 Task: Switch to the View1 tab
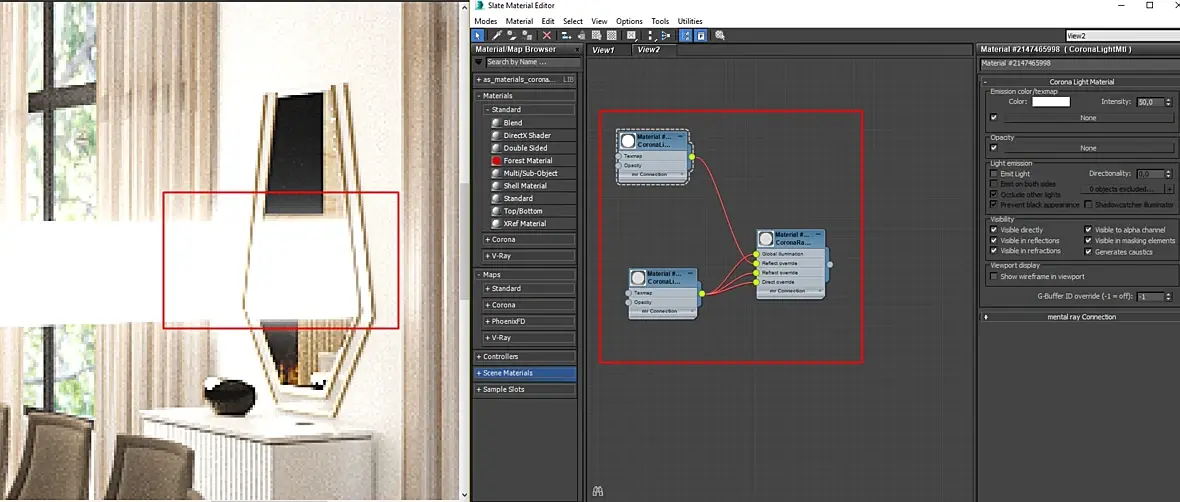pos(604,50)
